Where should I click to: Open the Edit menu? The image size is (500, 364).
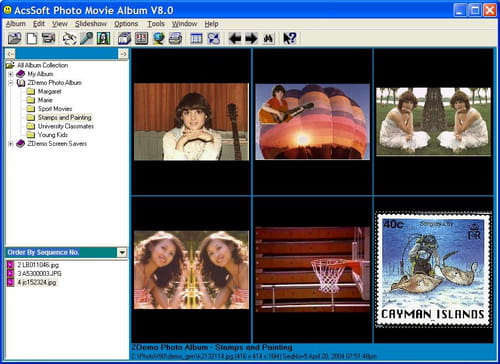[x=39, y=24]
